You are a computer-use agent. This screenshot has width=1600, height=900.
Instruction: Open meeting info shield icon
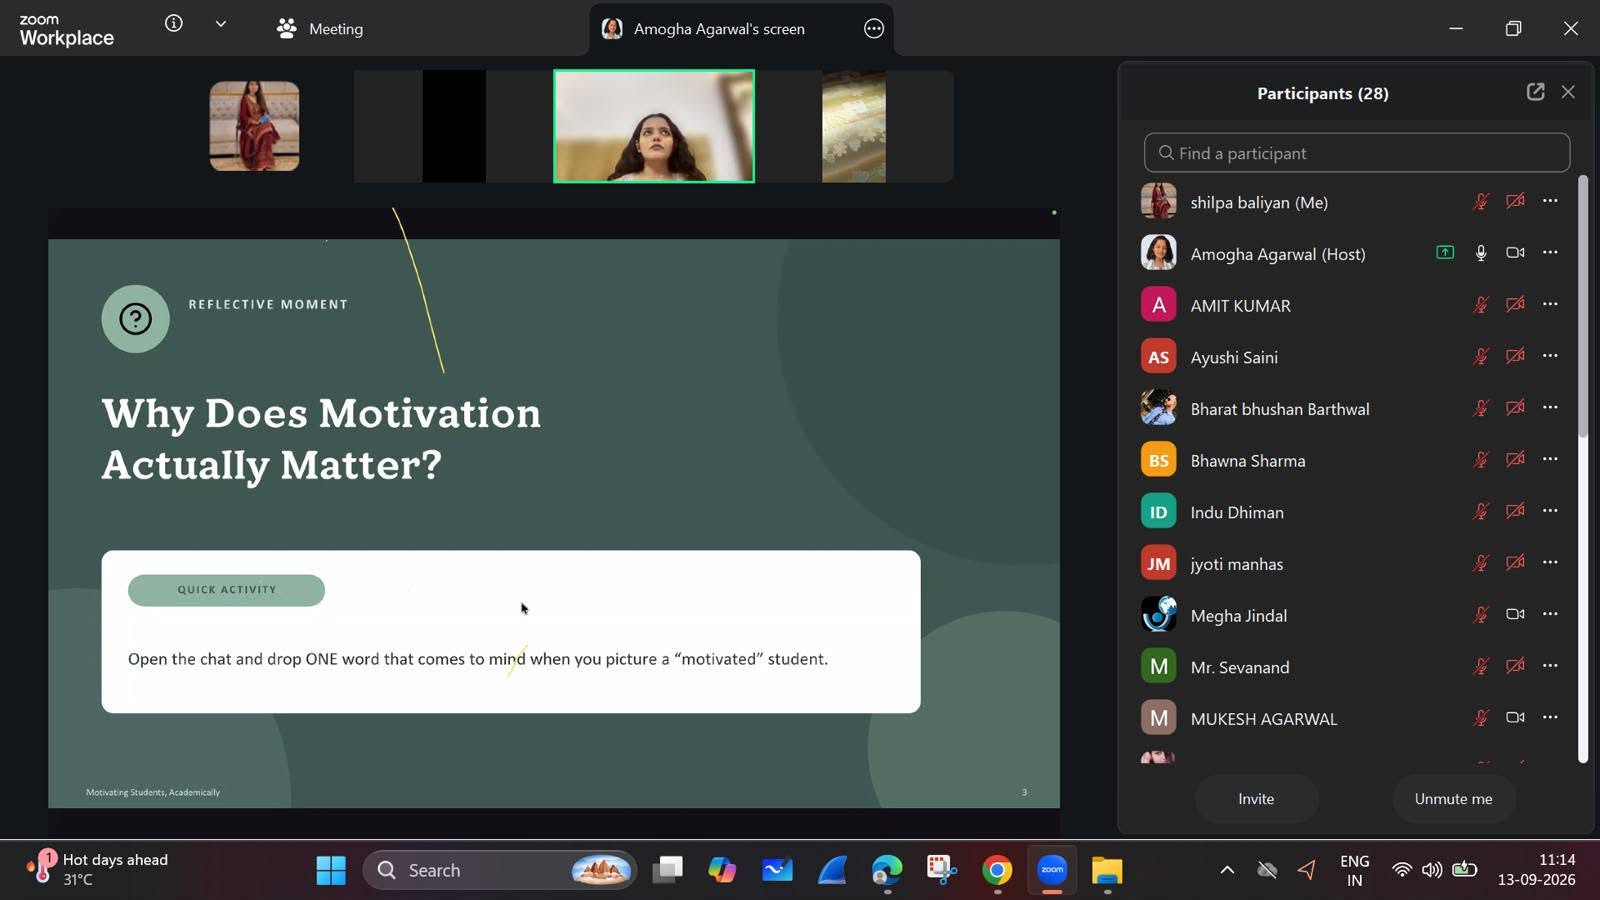click(174, 23)
